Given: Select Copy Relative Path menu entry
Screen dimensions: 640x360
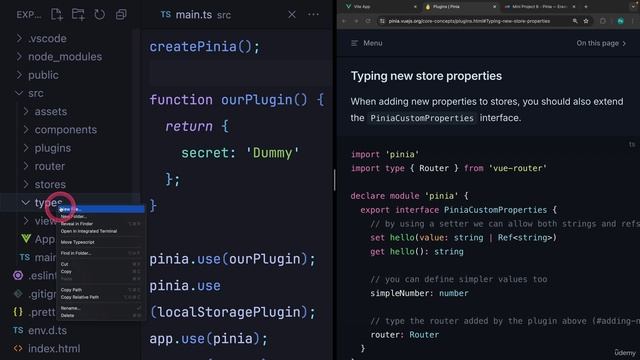Looking at the screenshot, I should [101, 297].
